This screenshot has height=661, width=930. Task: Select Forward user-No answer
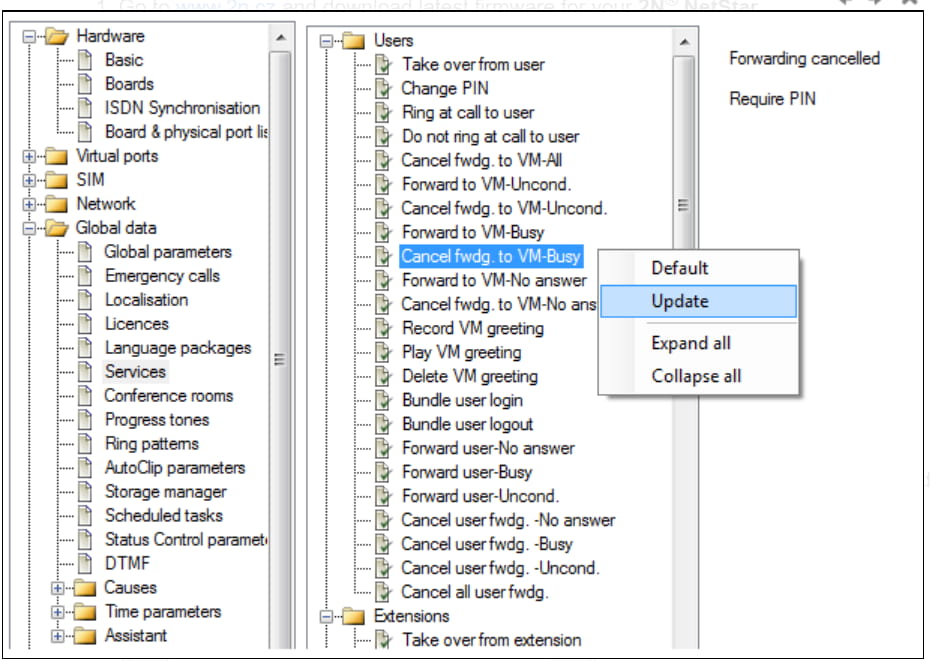pos(488,448)
